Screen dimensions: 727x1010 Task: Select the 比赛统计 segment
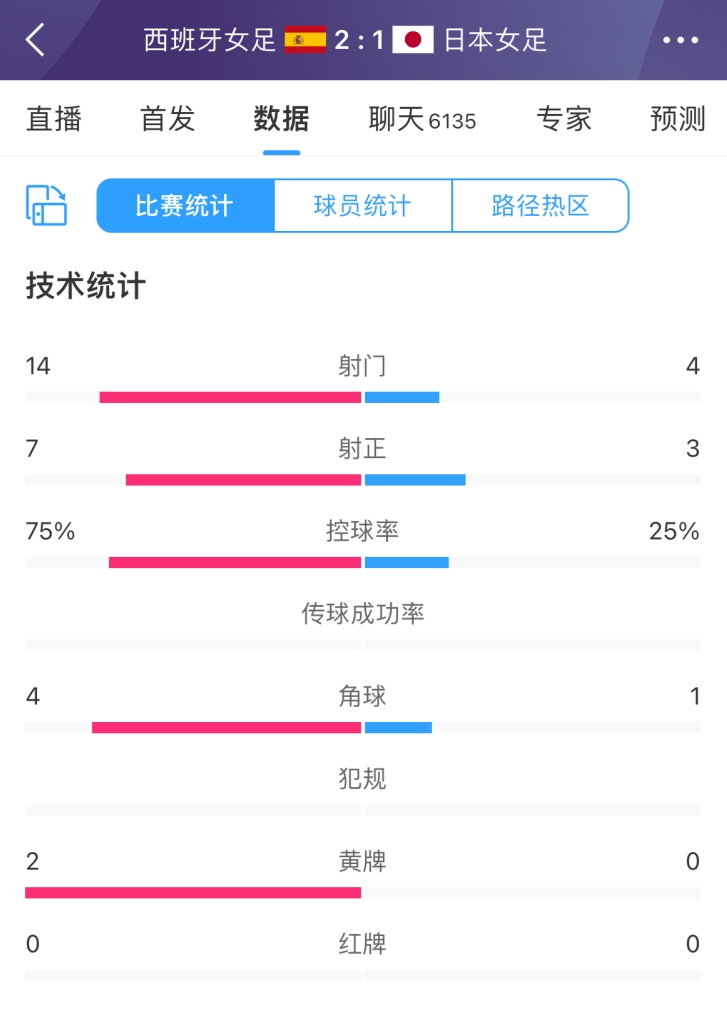[185, 205]
